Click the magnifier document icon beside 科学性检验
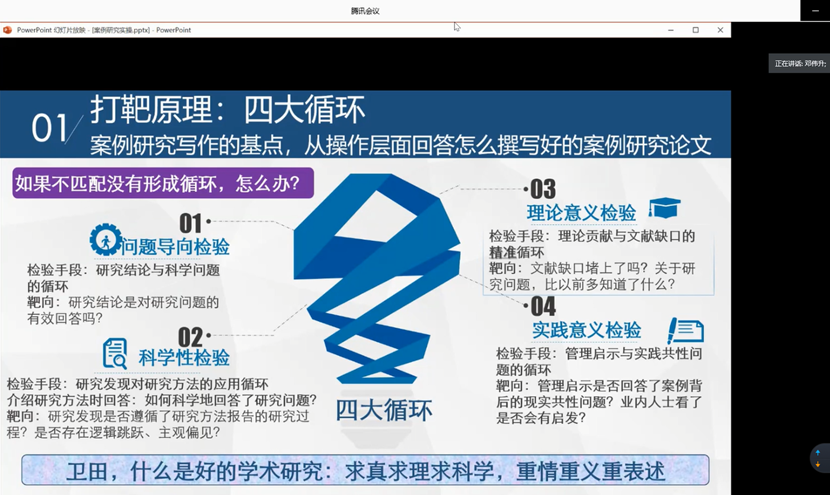 click(115, 353)
